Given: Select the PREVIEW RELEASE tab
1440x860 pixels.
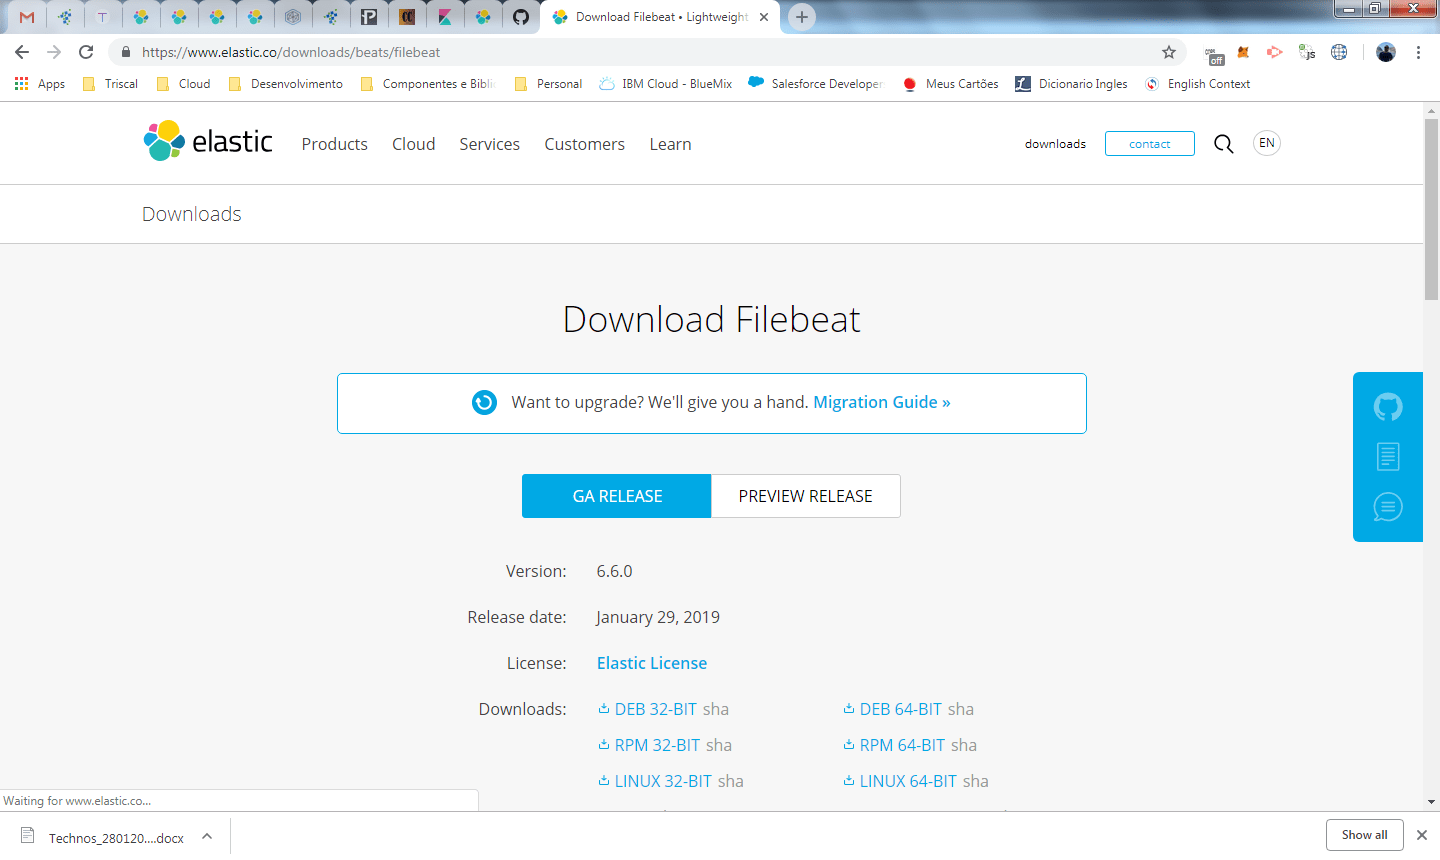Looking at the screenshot, I should point(806,496).
